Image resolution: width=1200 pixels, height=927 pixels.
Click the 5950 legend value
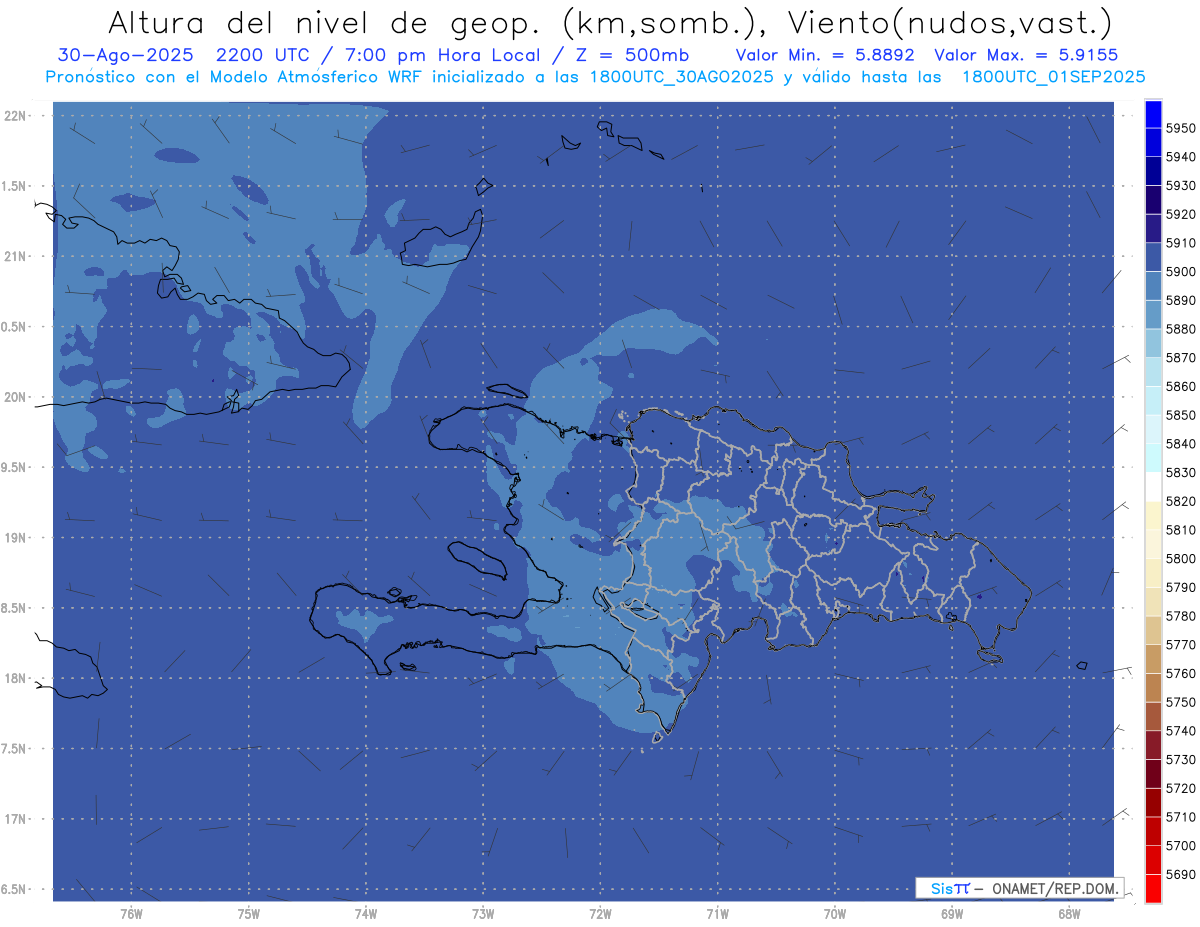point(1180,128)
